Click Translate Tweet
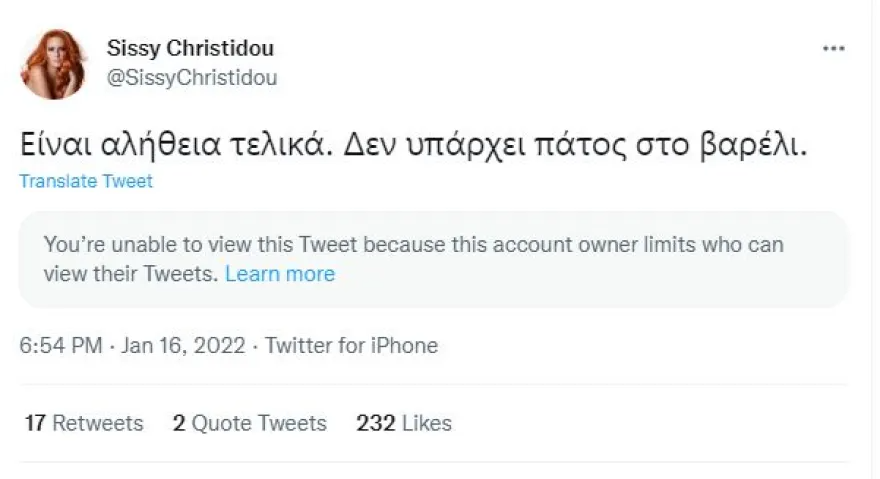Viewport: 880px width, 479px height. point(86,182)
